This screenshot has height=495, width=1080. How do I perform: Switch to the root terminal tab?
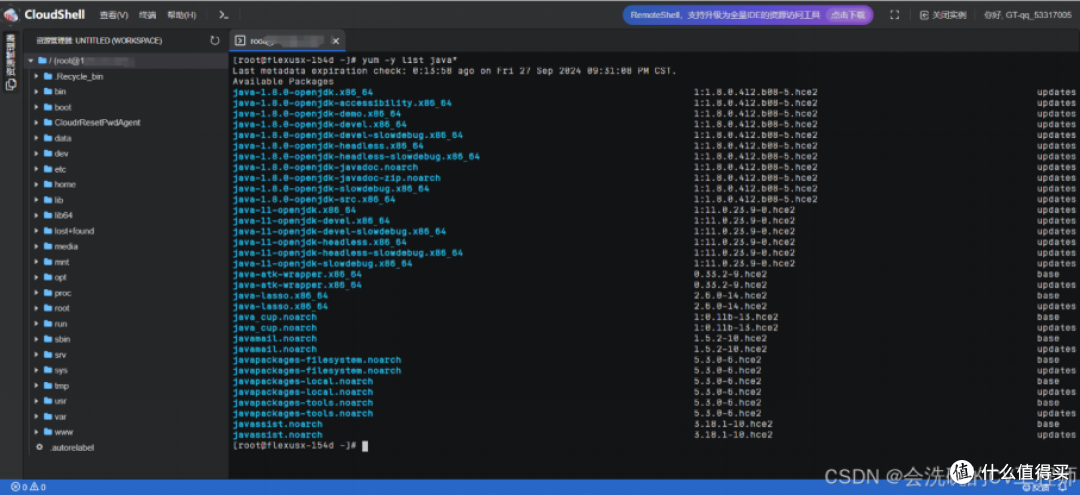286,41
